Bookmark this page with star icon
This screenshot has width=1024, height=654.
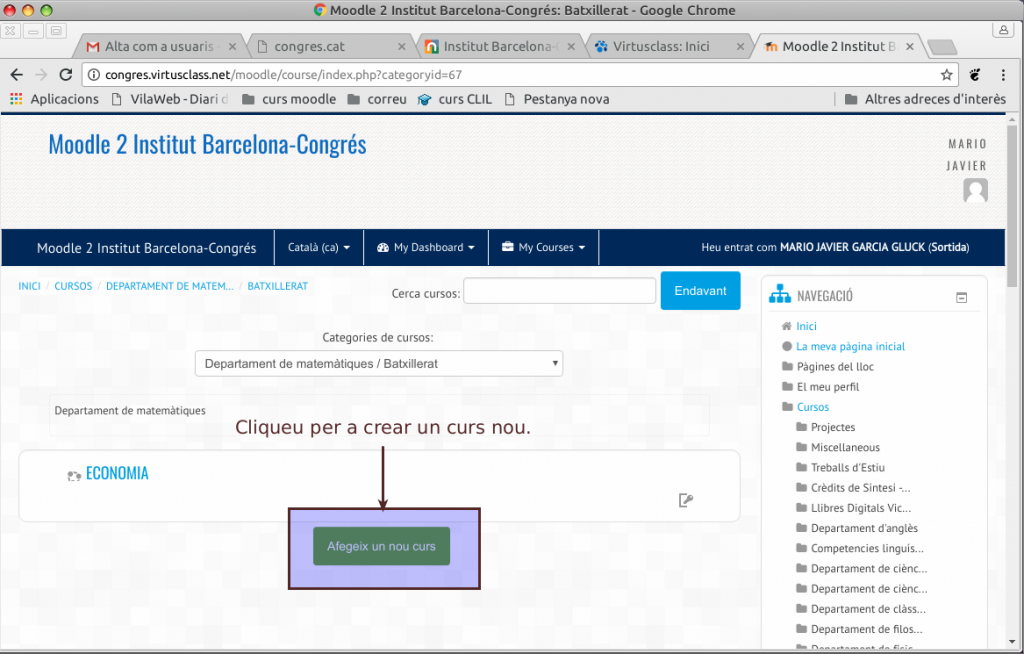[x=946, y=75]
